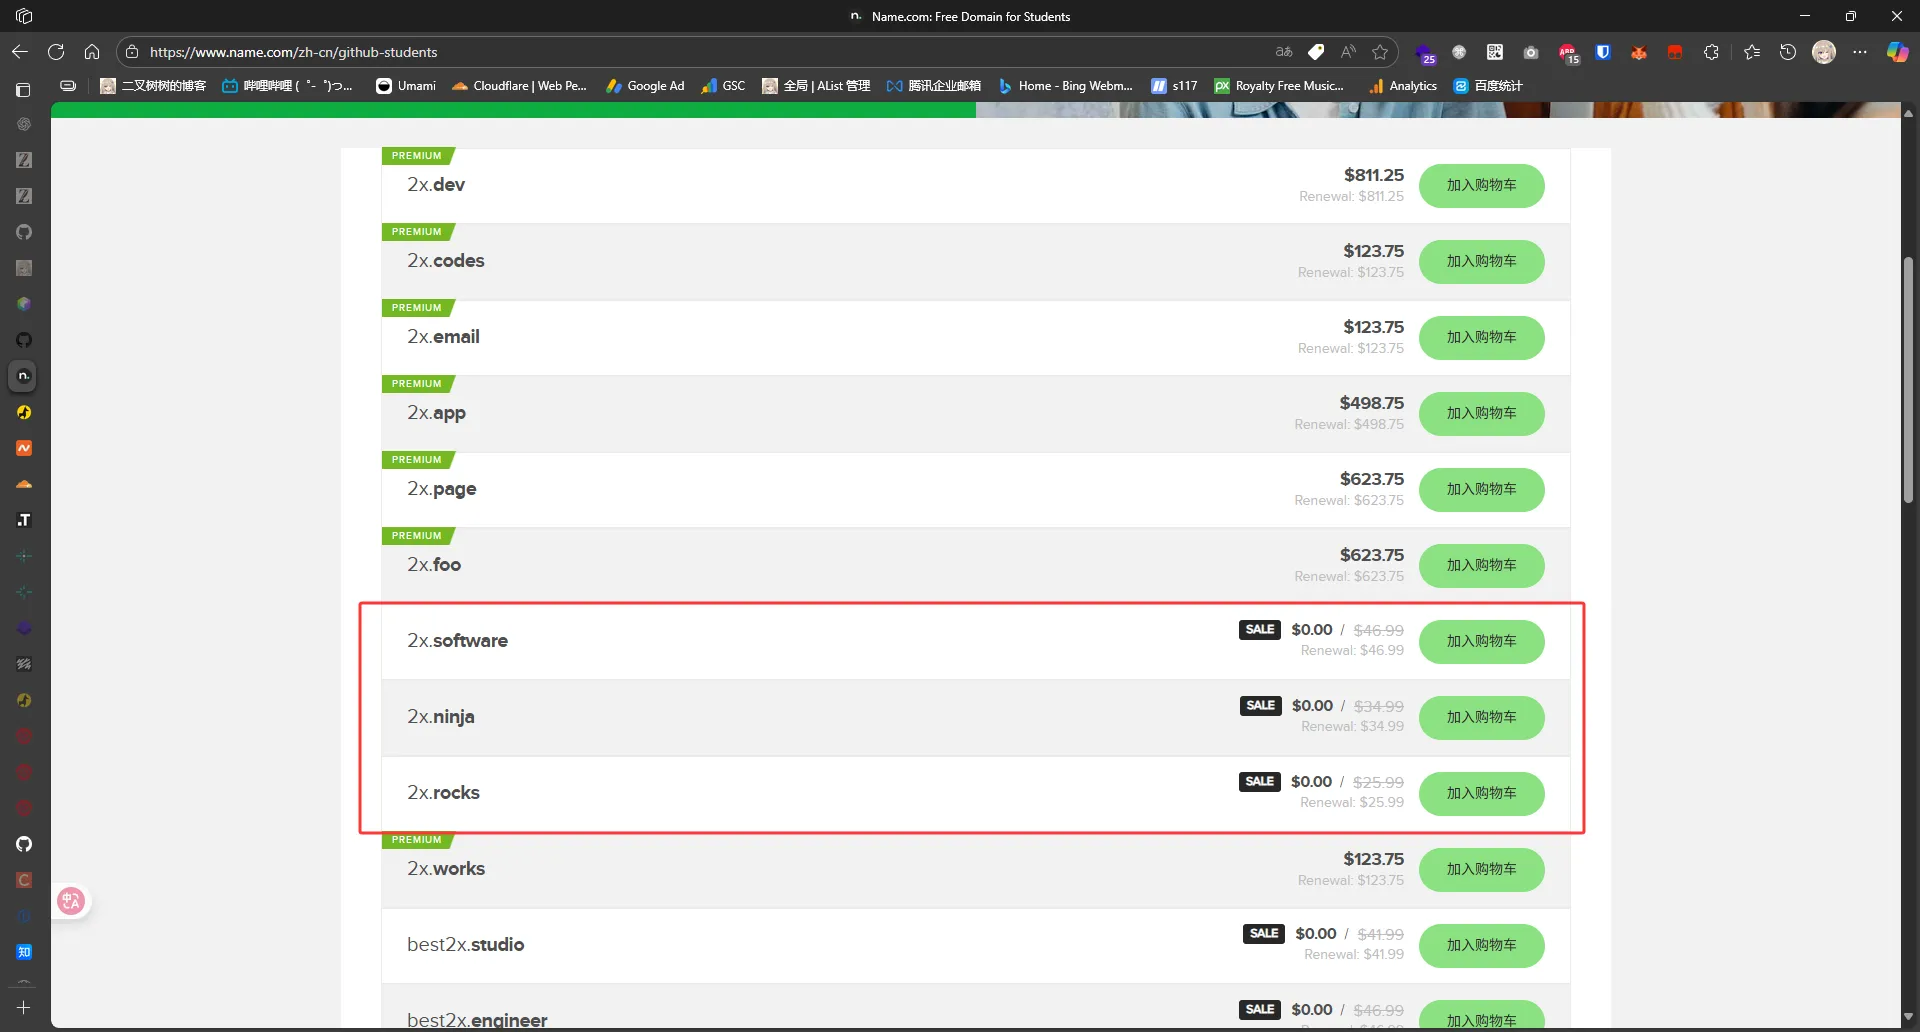Open the user profile avatar menu

point(1824,52)
